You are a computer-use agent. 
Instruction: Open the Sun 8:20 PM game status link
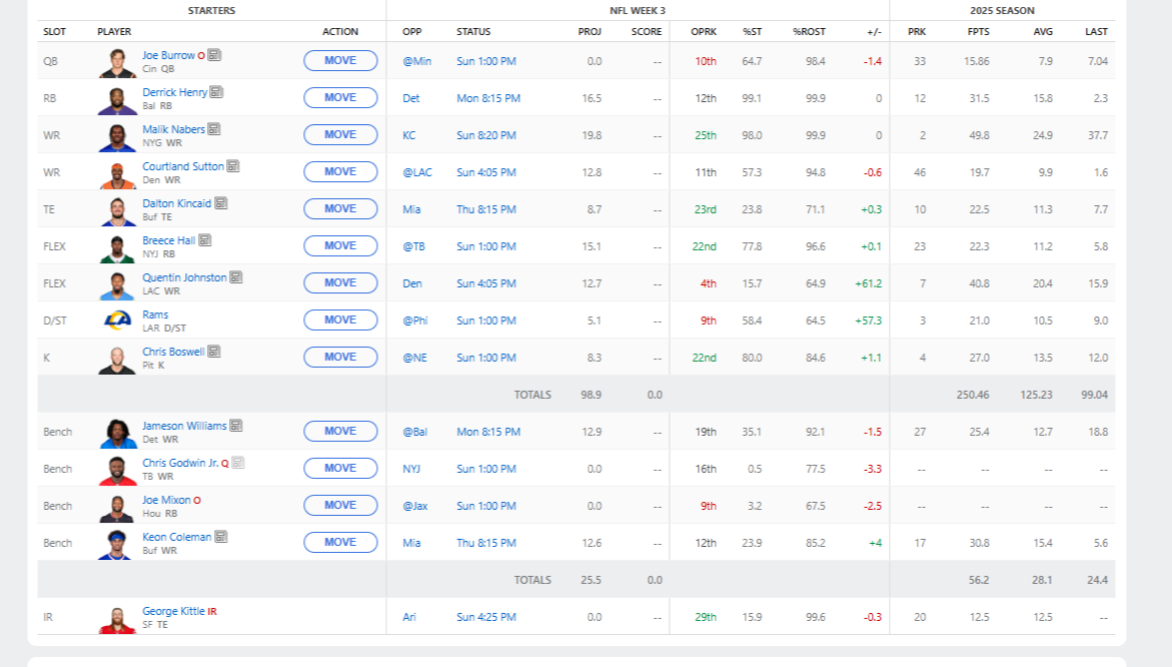[487, 135]
